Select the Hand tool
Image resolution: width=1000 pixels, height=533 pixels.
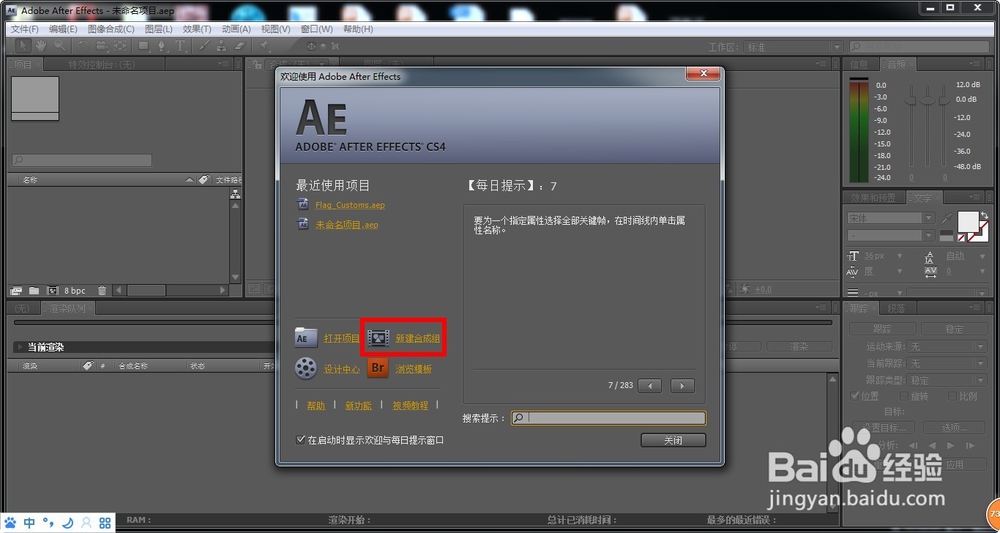(41, 46)
